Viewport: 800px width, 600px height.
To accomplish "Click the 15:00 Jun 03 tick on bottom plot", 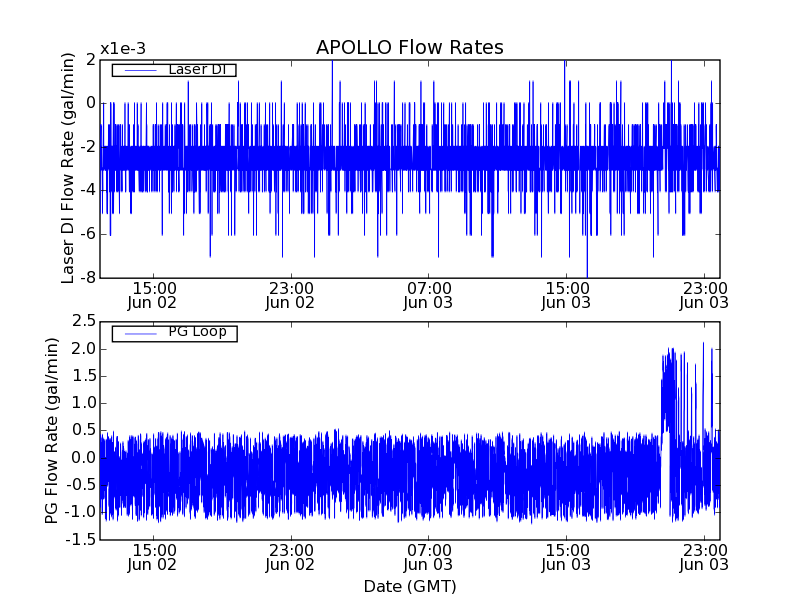I will point(566,557).
